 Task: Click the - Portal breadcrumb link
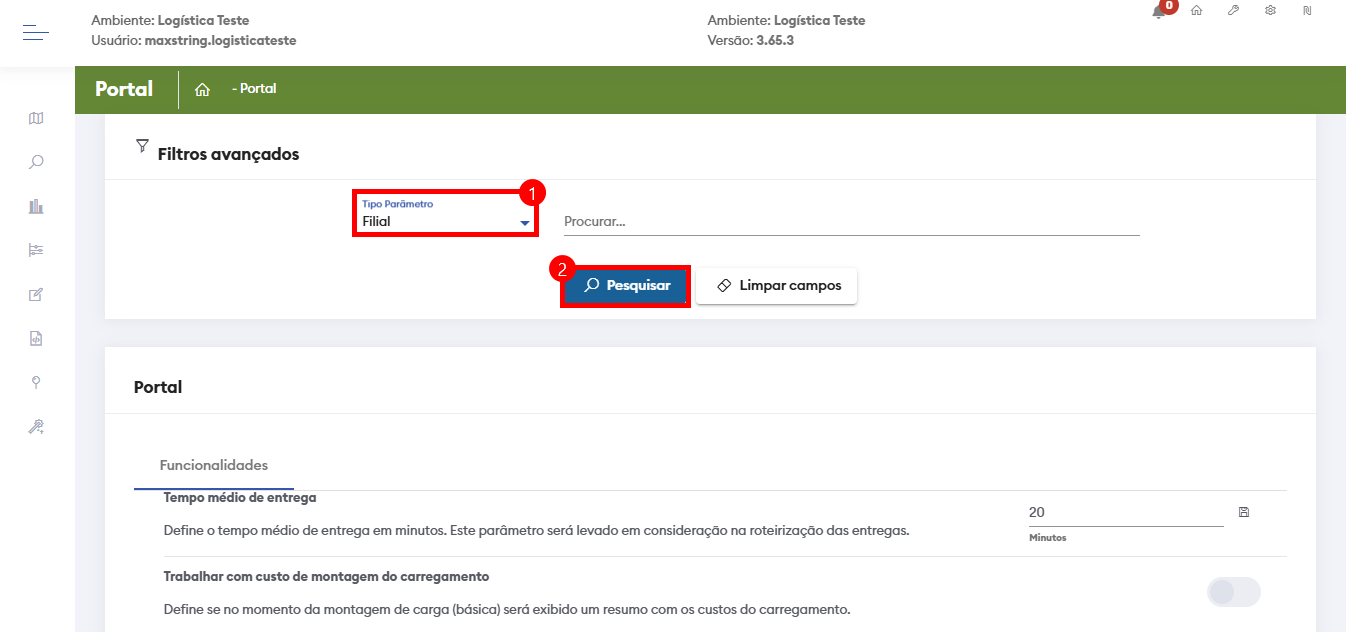click(x=254, y=89)
